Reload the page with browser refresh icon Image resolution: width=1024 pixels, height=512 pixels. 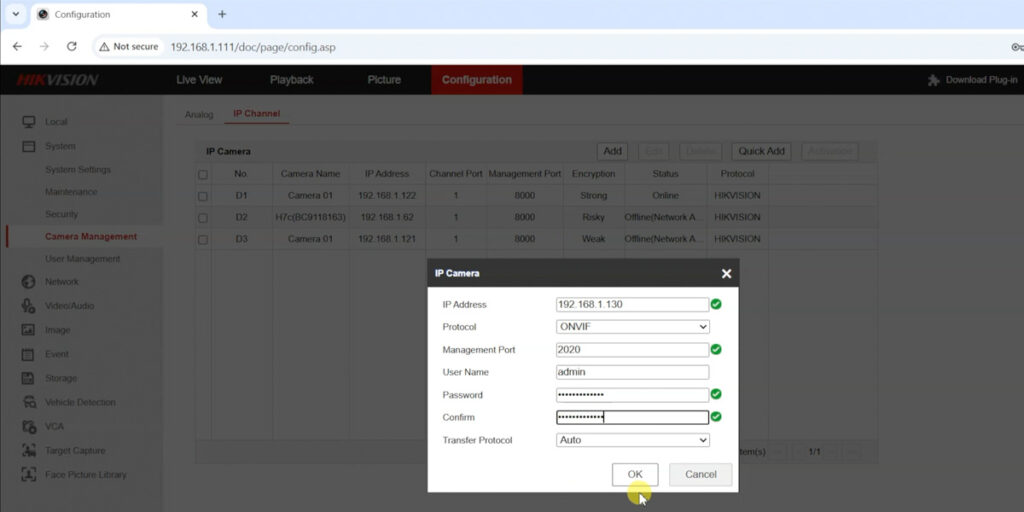[x=71, y=46]
